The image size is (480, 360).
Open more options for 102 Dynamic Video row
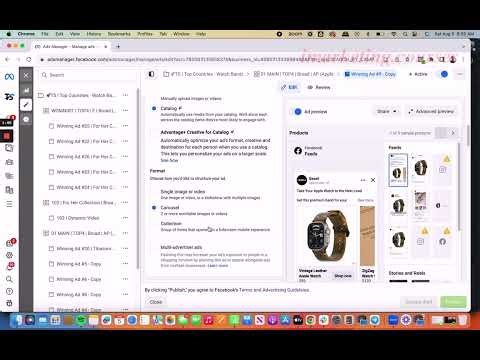click(125, 218)
